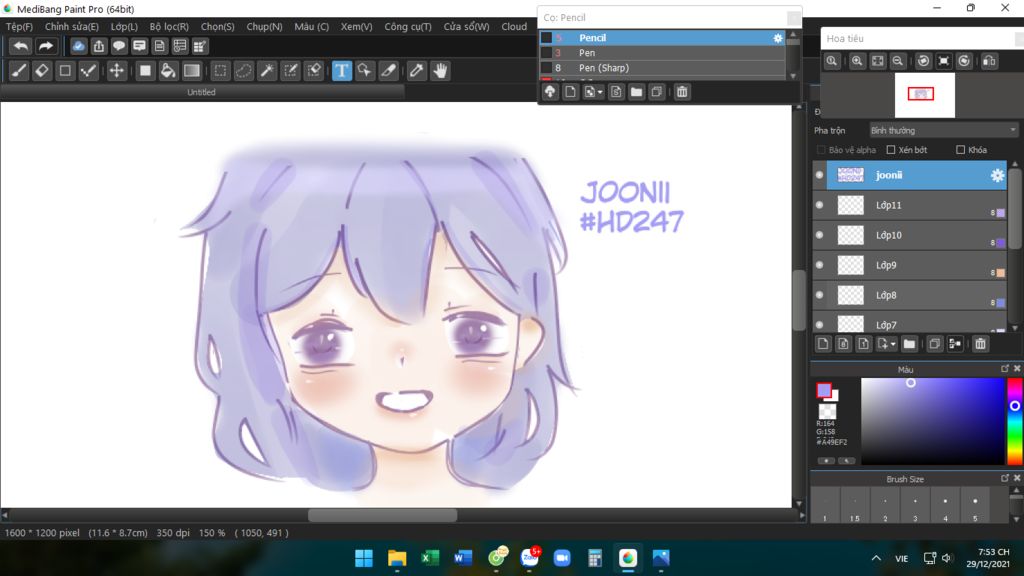1024x576 pixels.
Task: Click flip view icon in Navigator
Action: (989, 61)
